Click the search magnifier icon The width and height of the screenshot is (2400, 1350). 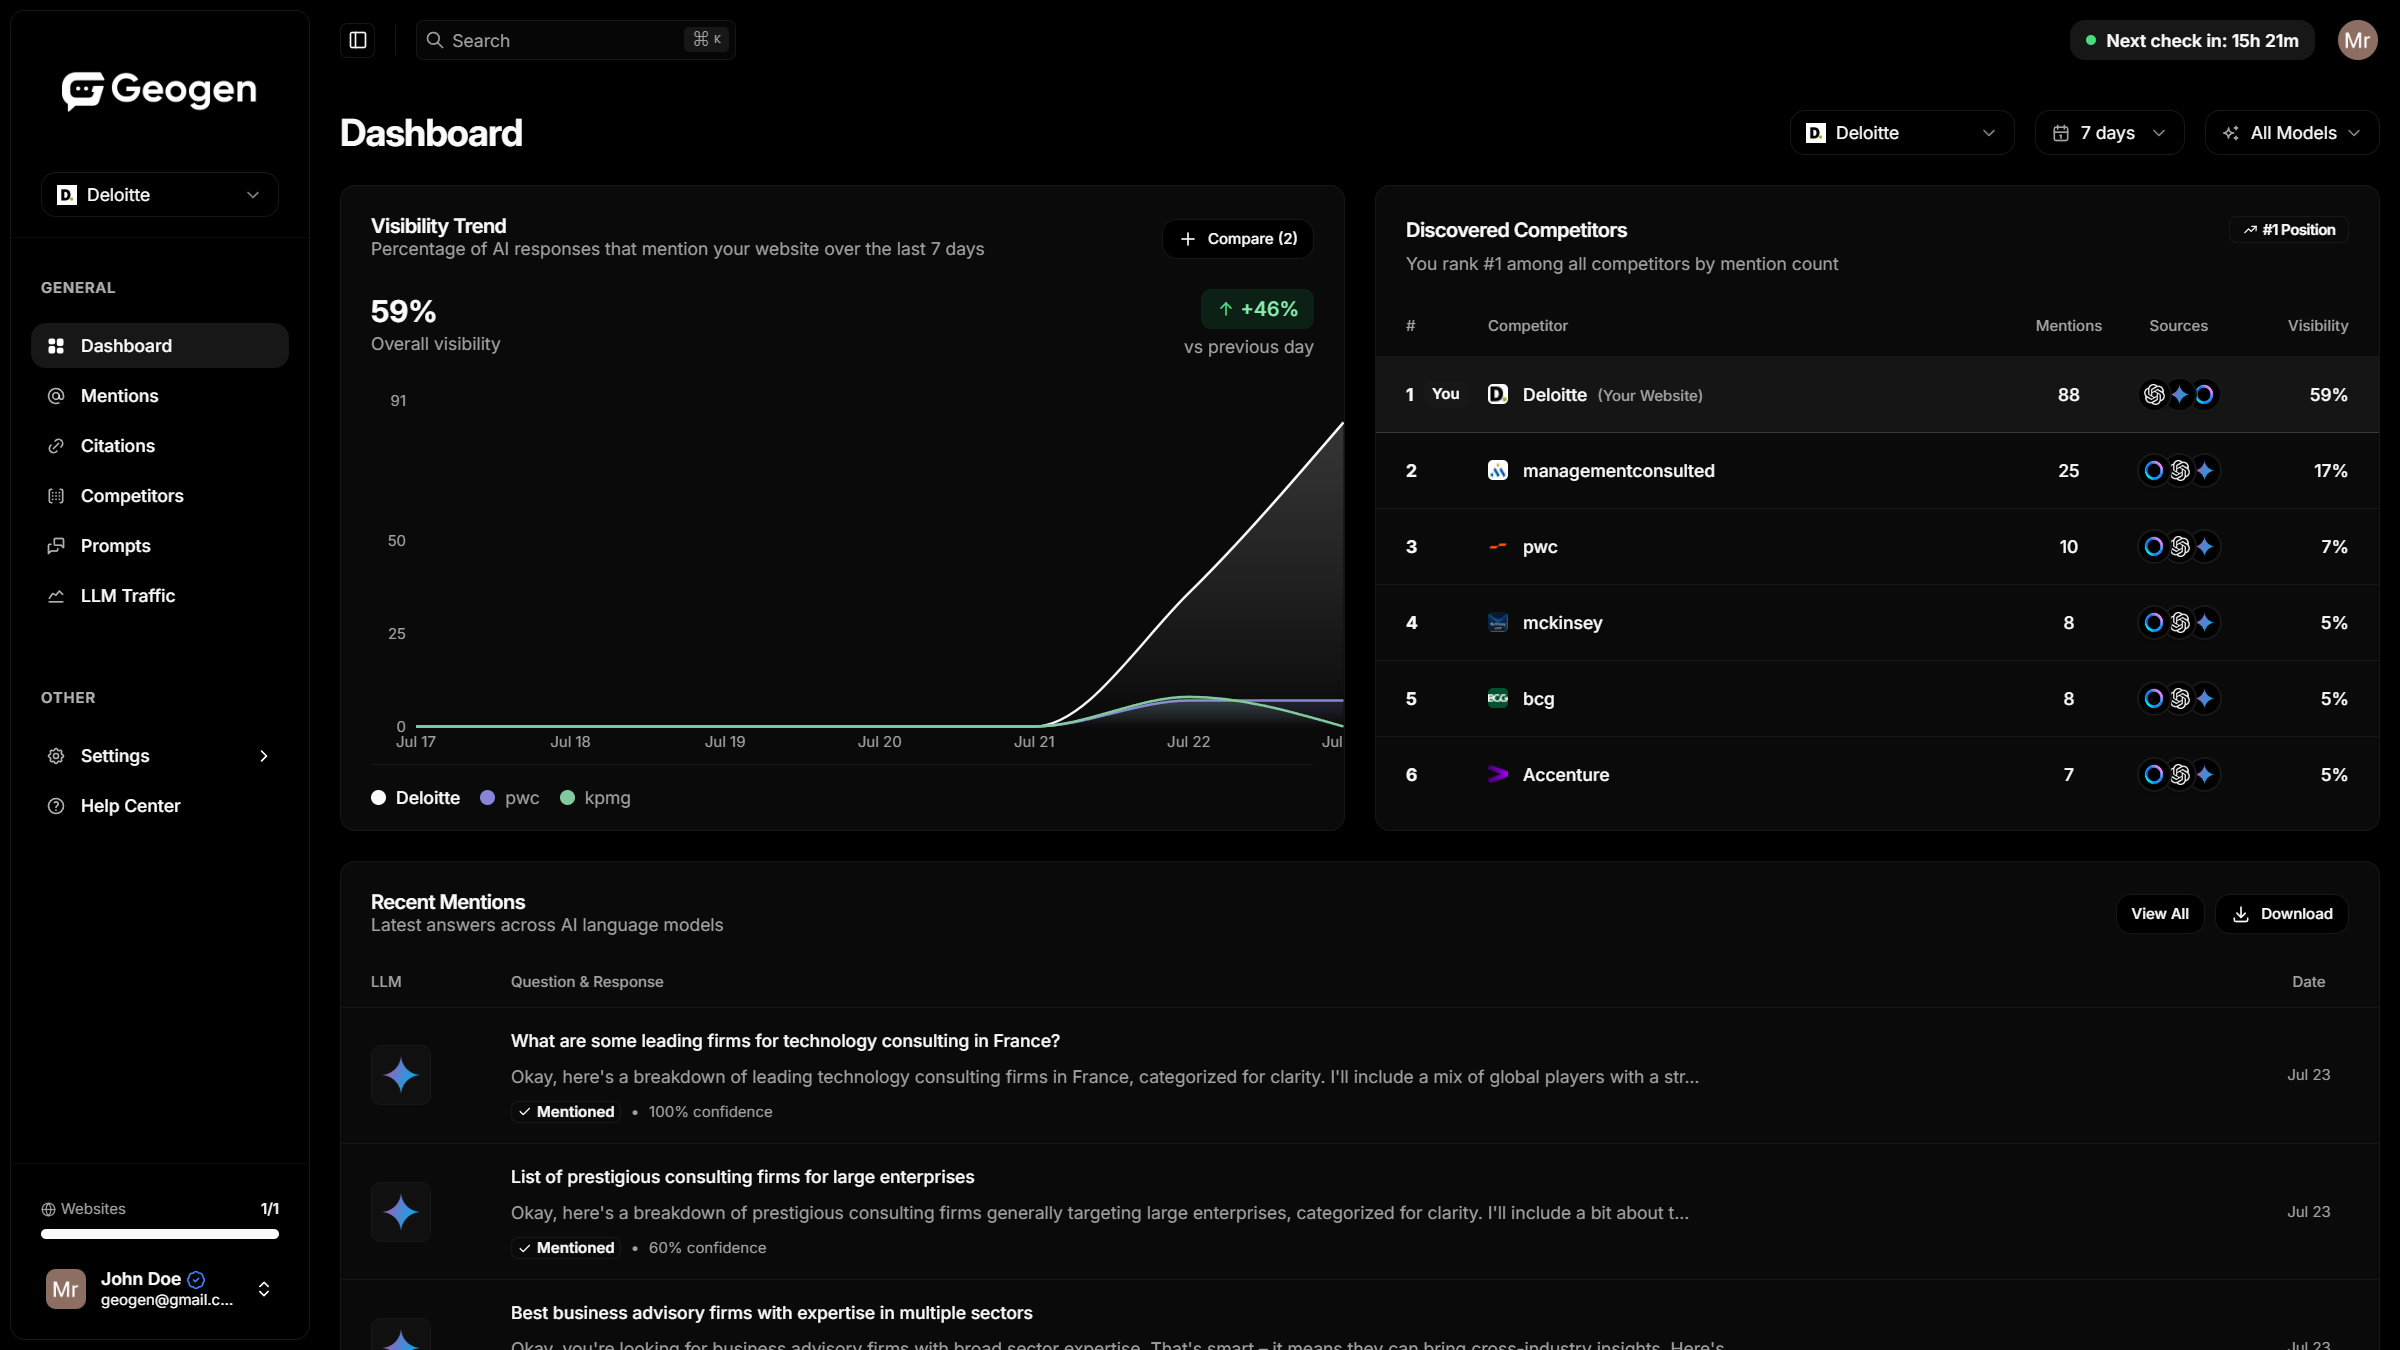(435, 40)
